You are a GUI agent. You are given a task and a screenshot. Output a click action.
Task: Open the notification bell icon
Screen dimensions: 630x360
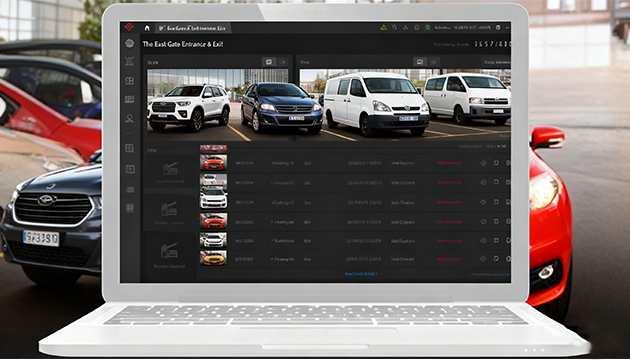coord(417,27)
